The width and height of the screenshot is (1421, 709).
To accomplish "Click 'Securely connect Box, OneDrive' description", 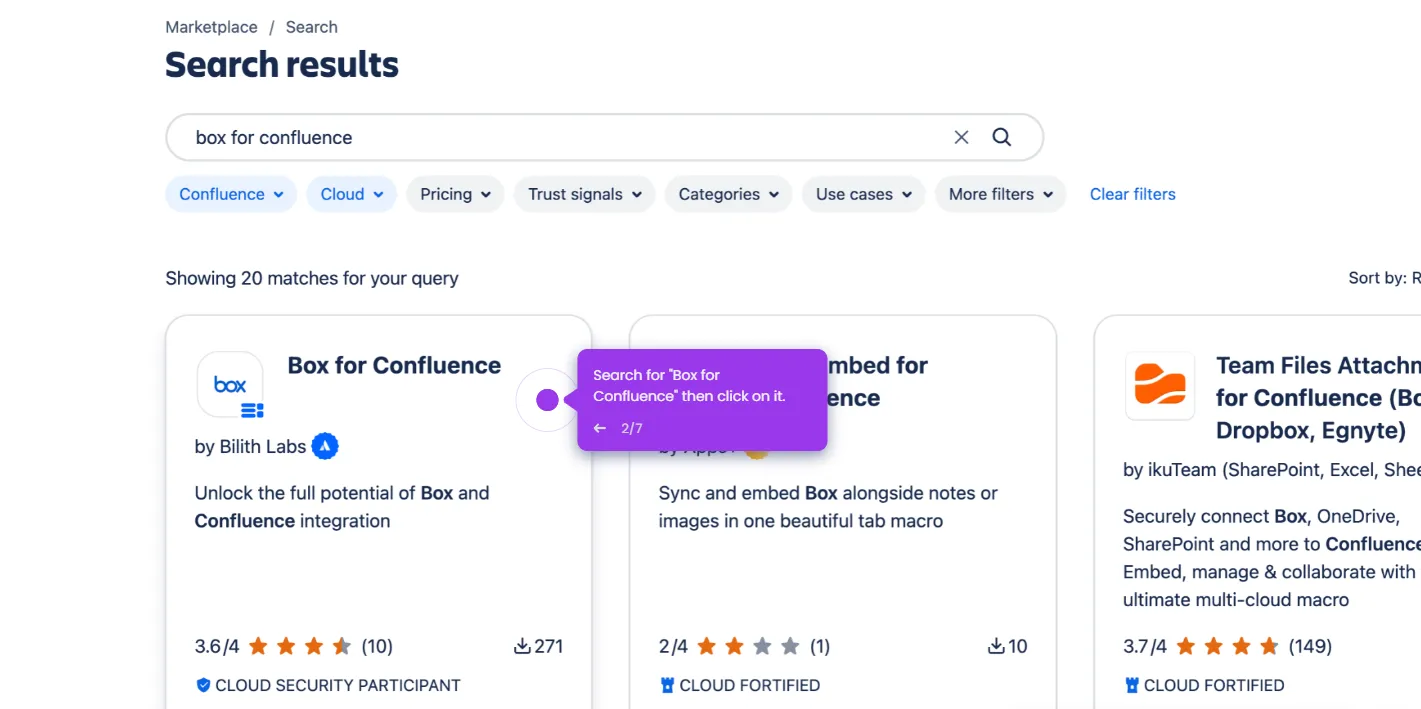I will point(1272,558).
